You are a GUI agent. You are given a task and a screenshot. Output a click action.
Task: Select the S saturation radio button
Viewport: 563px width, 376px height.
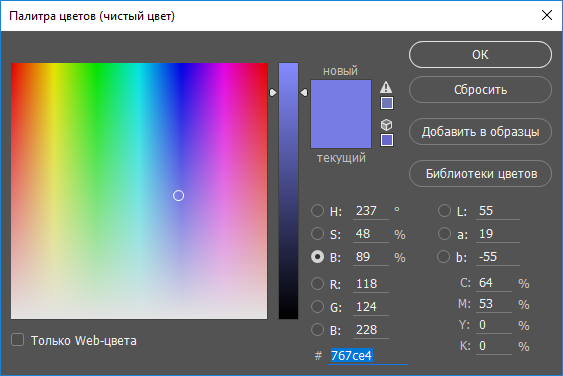[317, 234]
